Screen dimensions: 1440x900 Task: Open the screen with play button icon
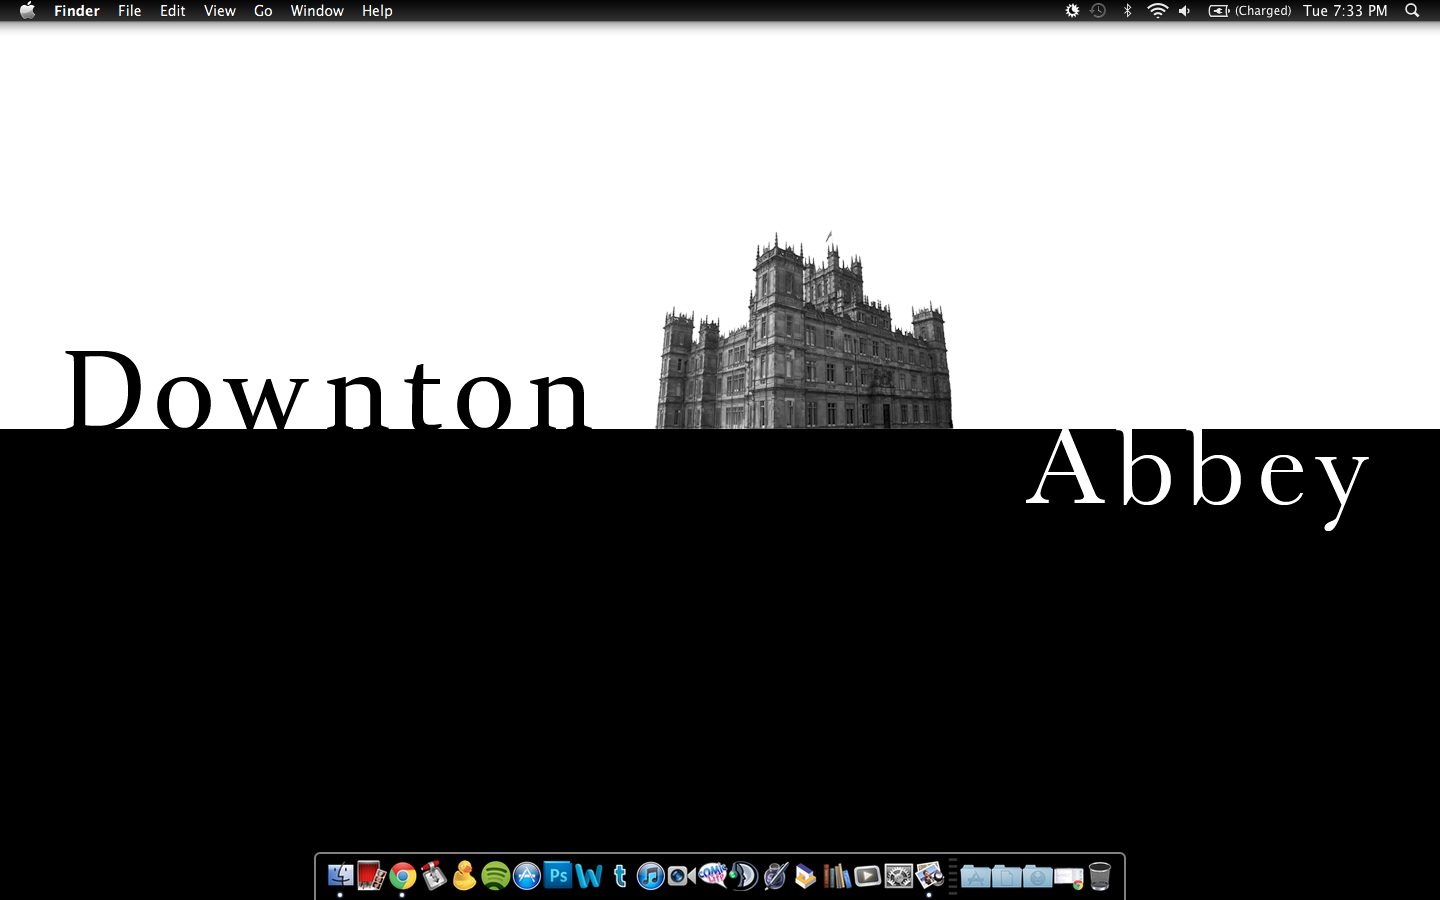[867, 876]
